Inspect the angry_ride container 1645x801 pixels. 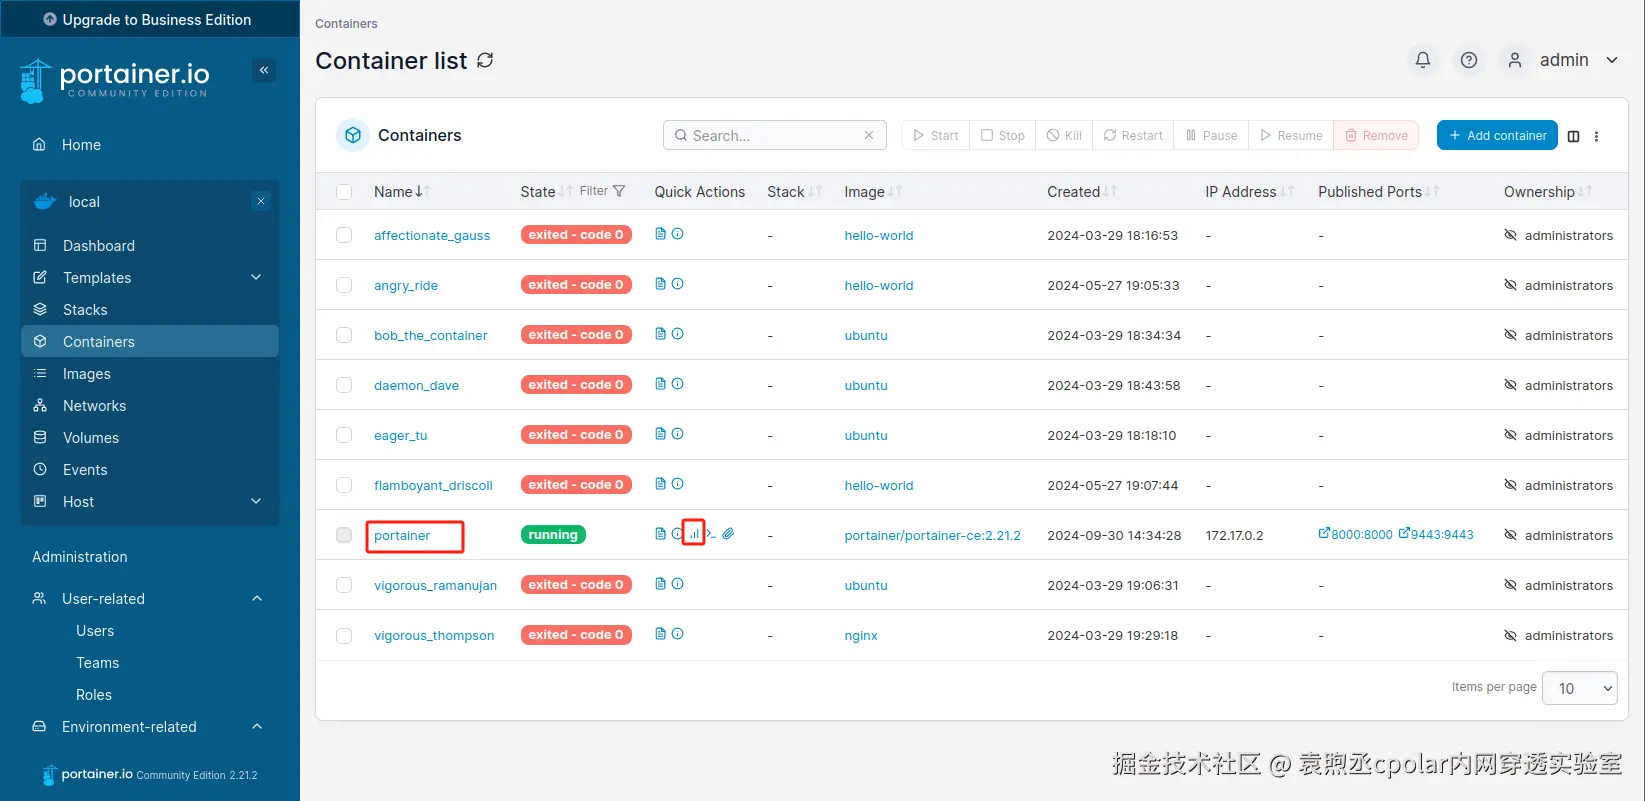pyautogui.click(x=677, y=284)
